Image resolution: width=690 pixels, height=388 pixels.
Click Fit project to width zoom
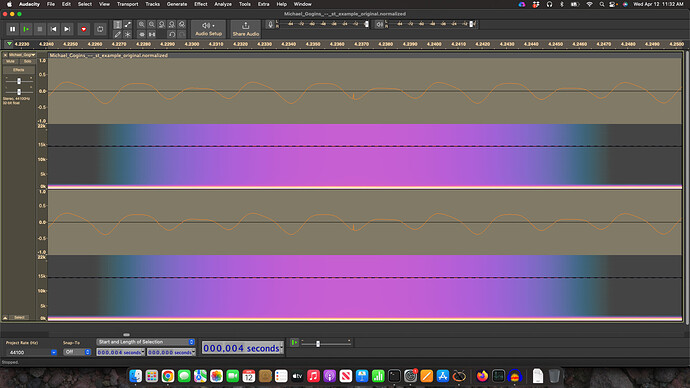coord(172,24)
